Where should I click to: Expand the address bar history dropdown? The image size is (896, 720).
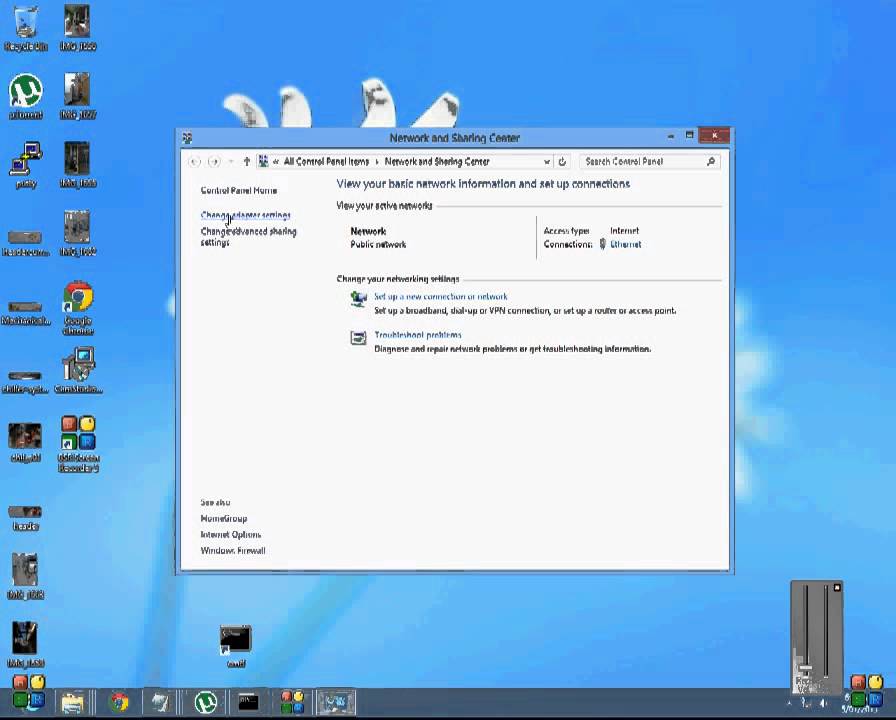(547, 162)
